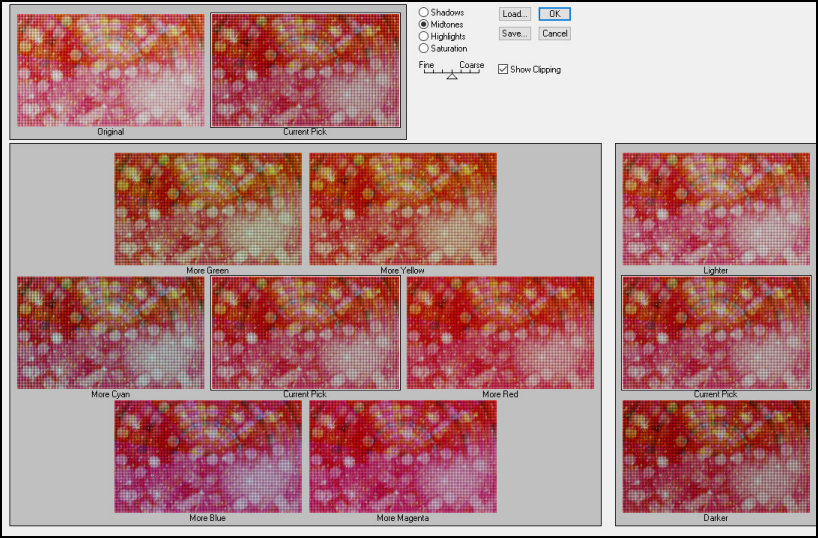
Task: Disable the Show Clipping checkbox
Action: coord(503,70)
